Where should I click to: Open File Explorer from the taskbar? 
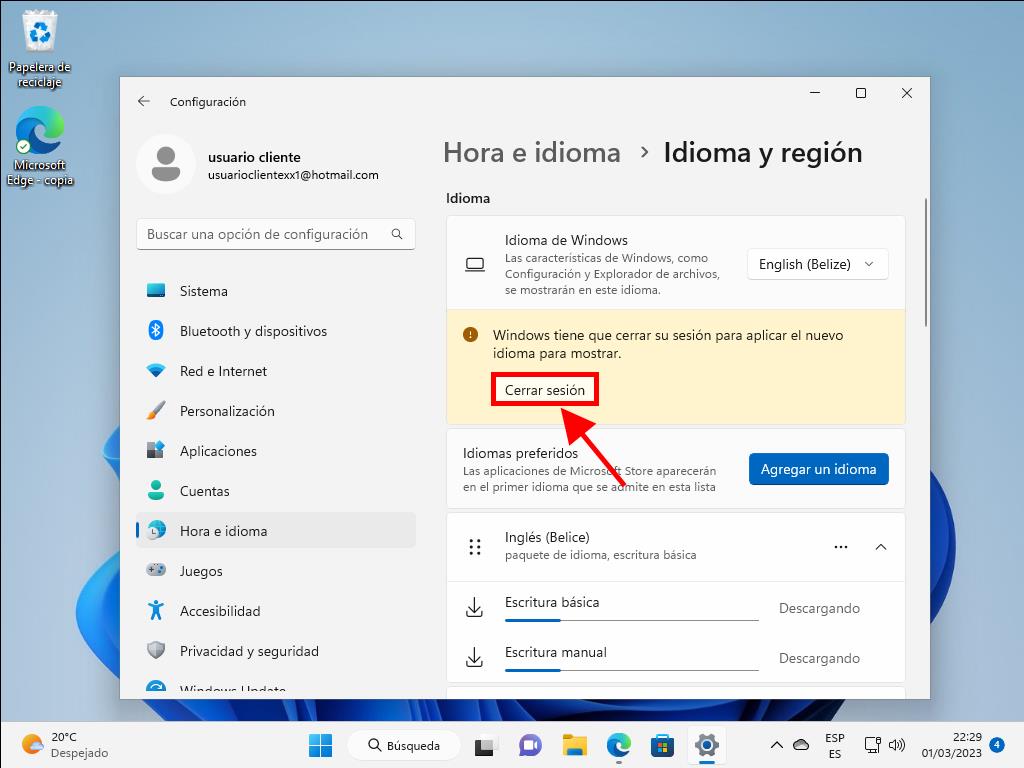coord(574,745)
